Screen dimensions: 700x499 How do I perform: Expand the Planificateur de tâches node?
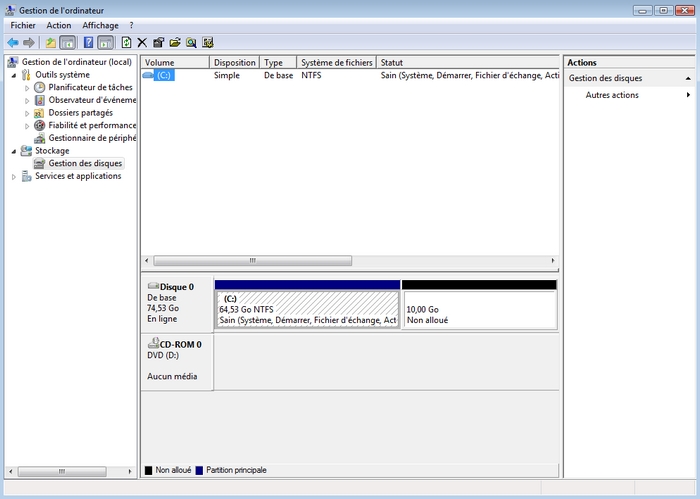[27, 88]
